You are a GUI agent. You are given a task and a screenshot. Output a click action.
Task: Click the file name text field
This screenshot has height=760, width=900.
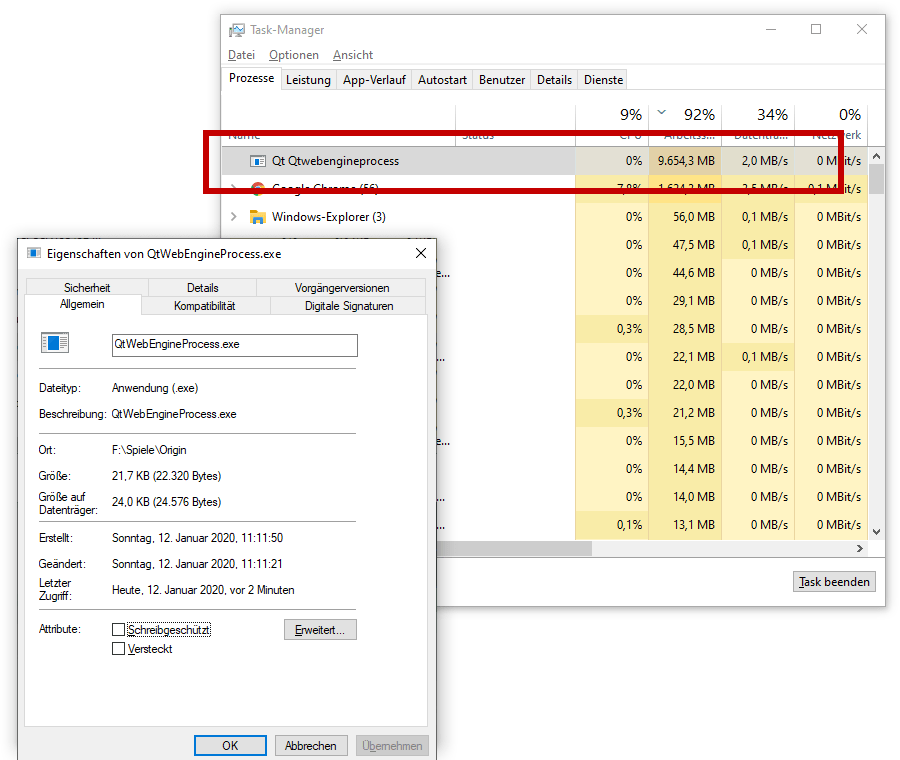click(234, 344)
